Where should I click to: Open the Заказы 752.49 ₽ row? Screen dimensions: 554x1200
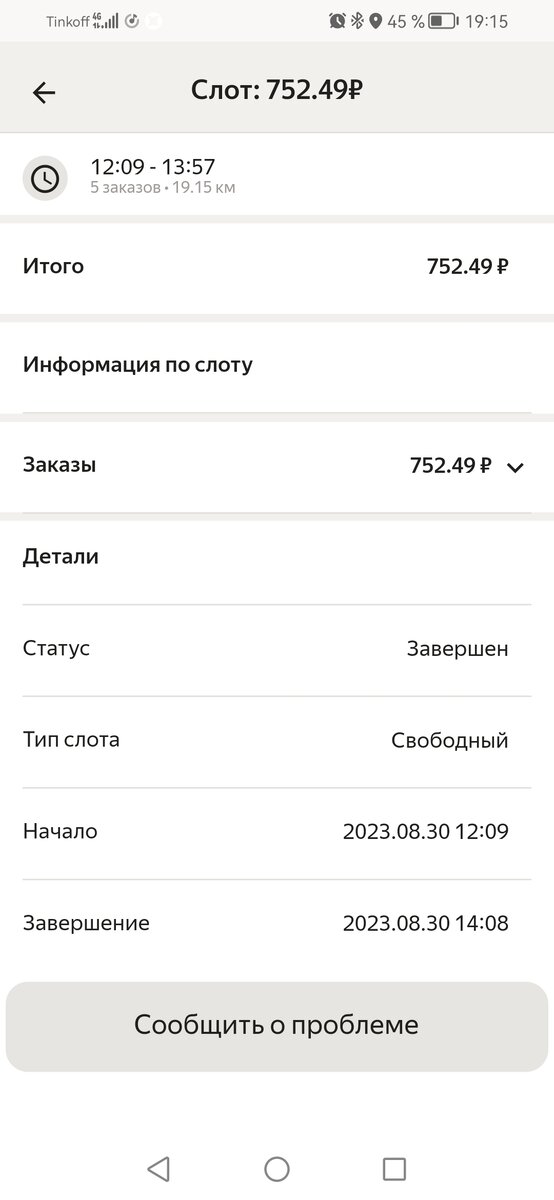(277, 466)
